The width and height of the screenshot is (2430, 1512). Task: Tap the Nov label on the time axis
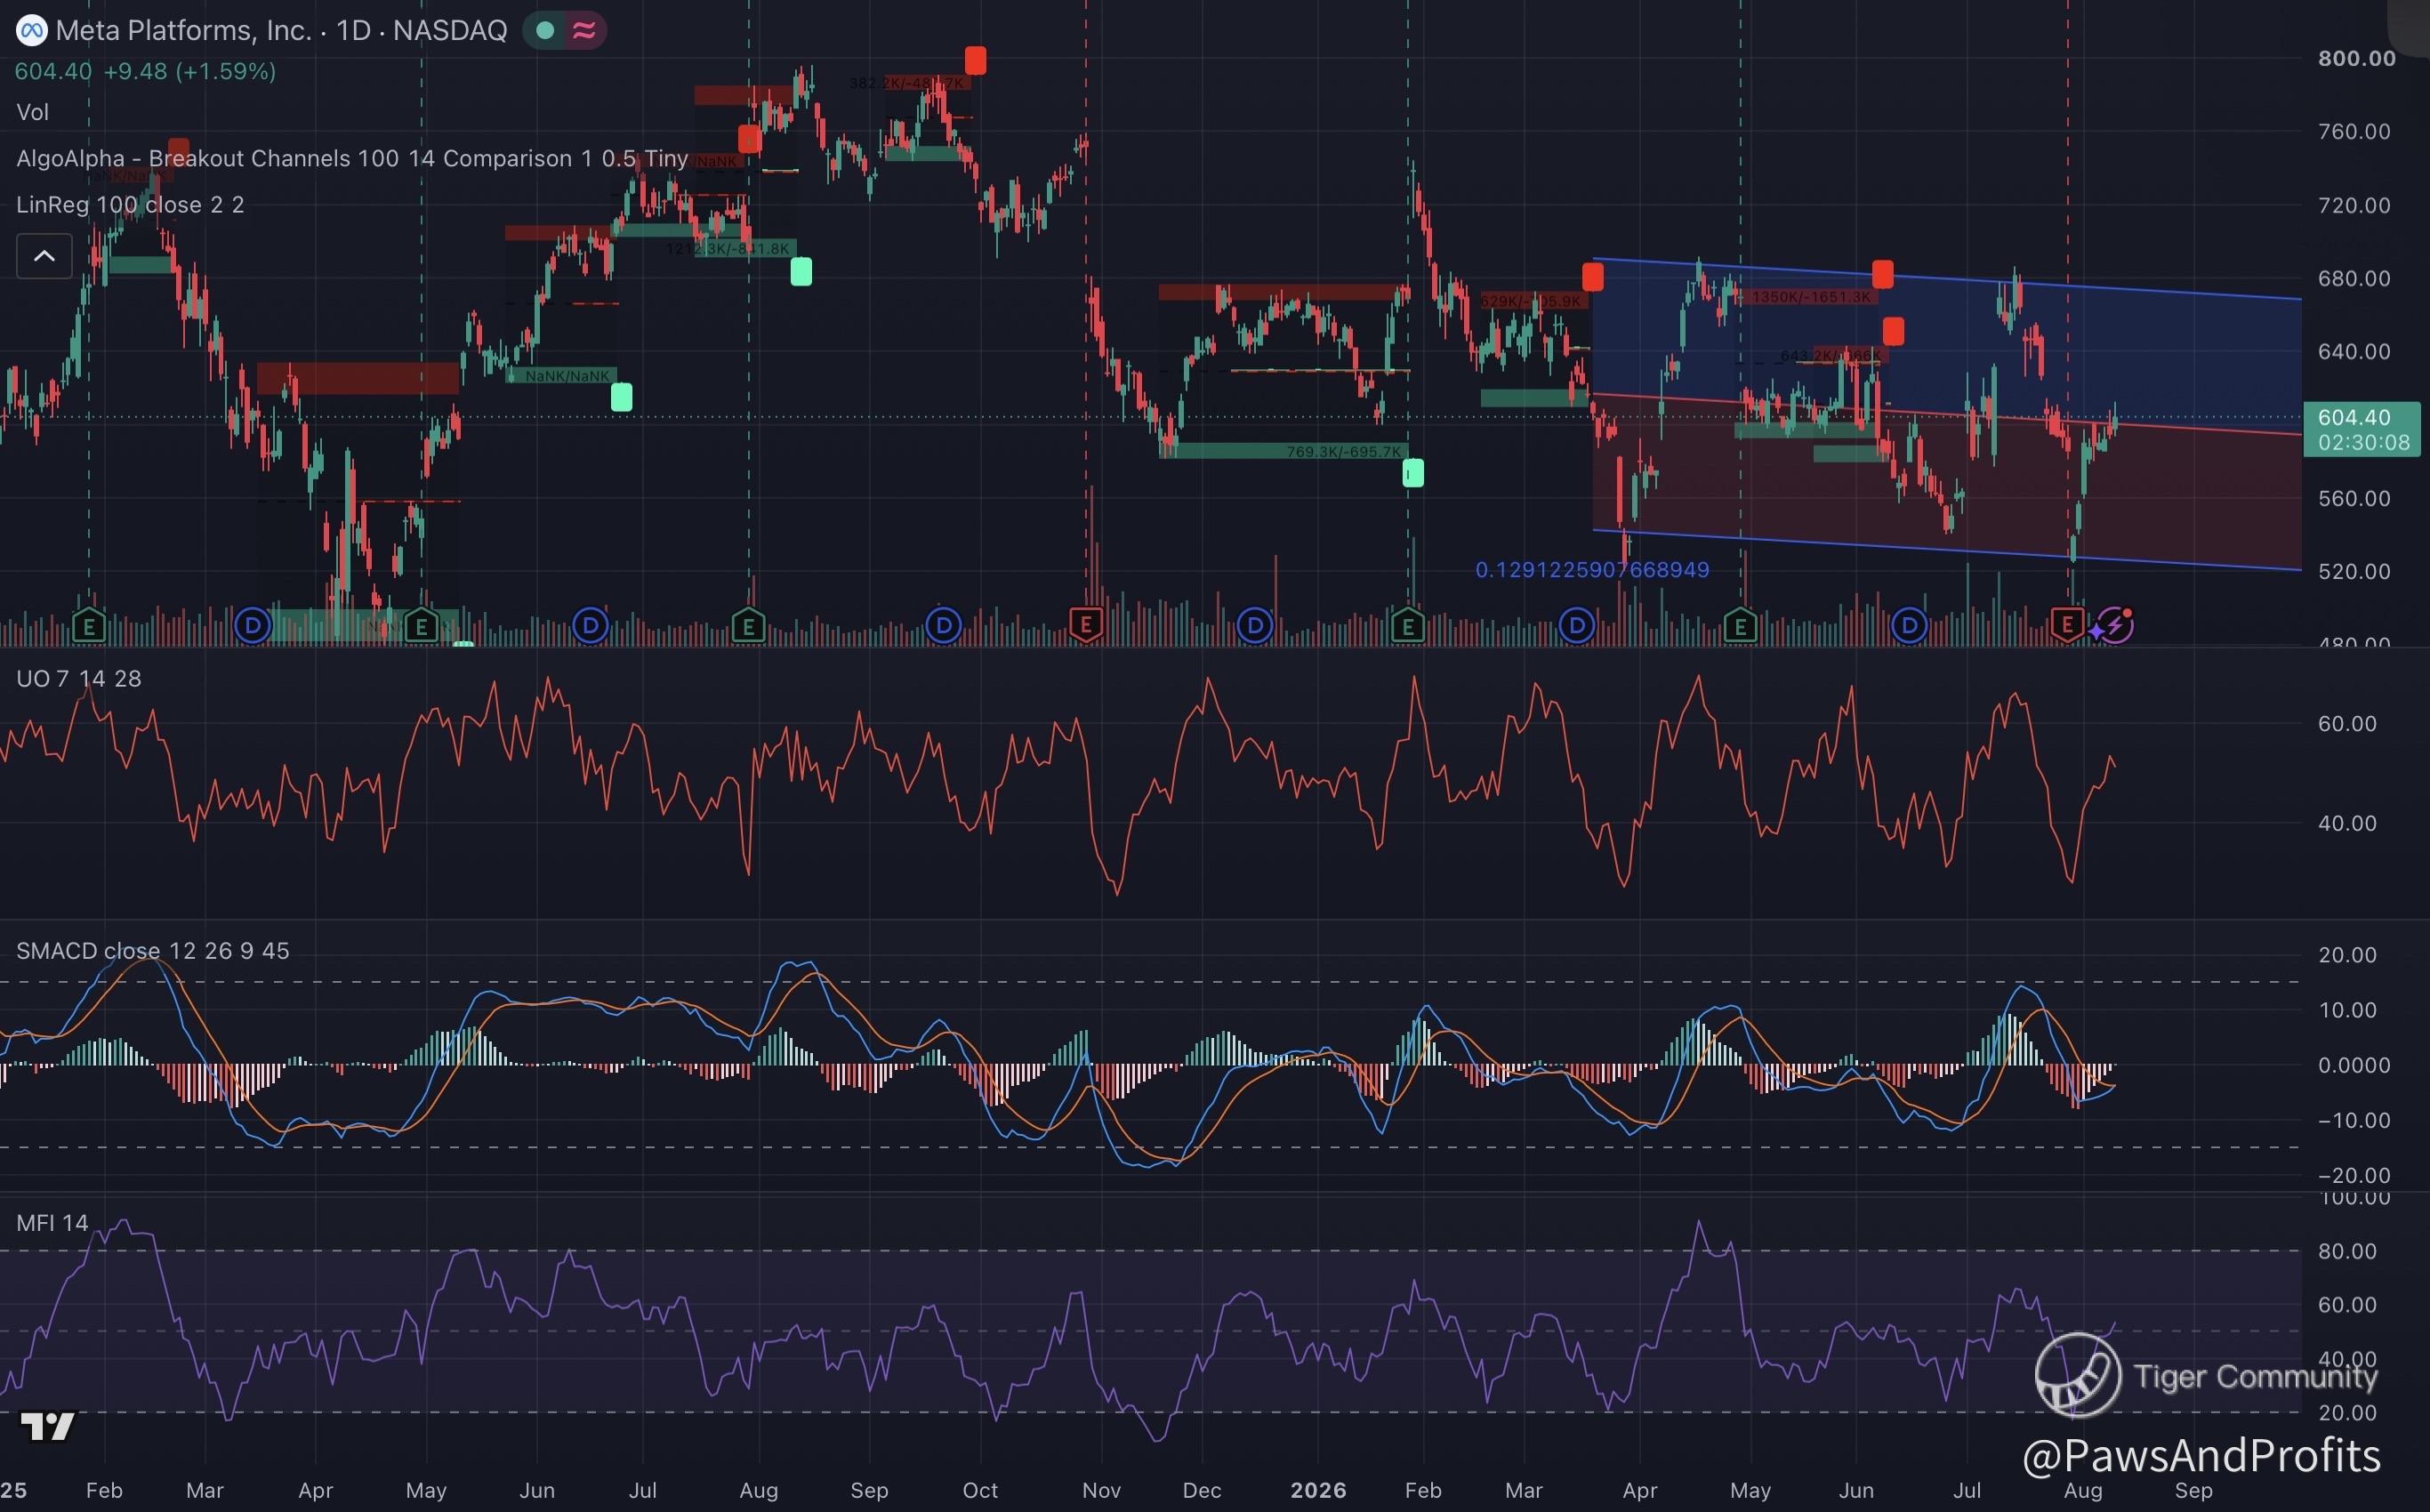(1101, 1490)
